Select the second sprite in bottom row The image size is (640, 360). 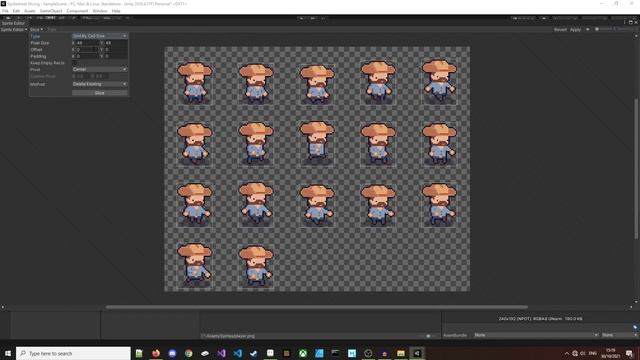tap(256, 267)
